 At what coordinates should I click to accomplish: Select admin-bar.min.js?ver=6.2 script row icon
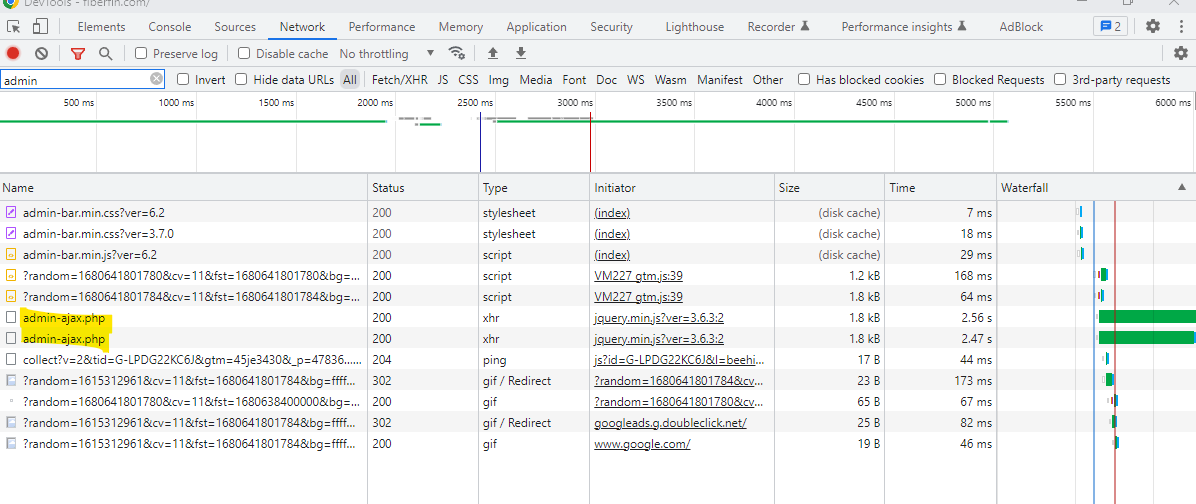11,255
